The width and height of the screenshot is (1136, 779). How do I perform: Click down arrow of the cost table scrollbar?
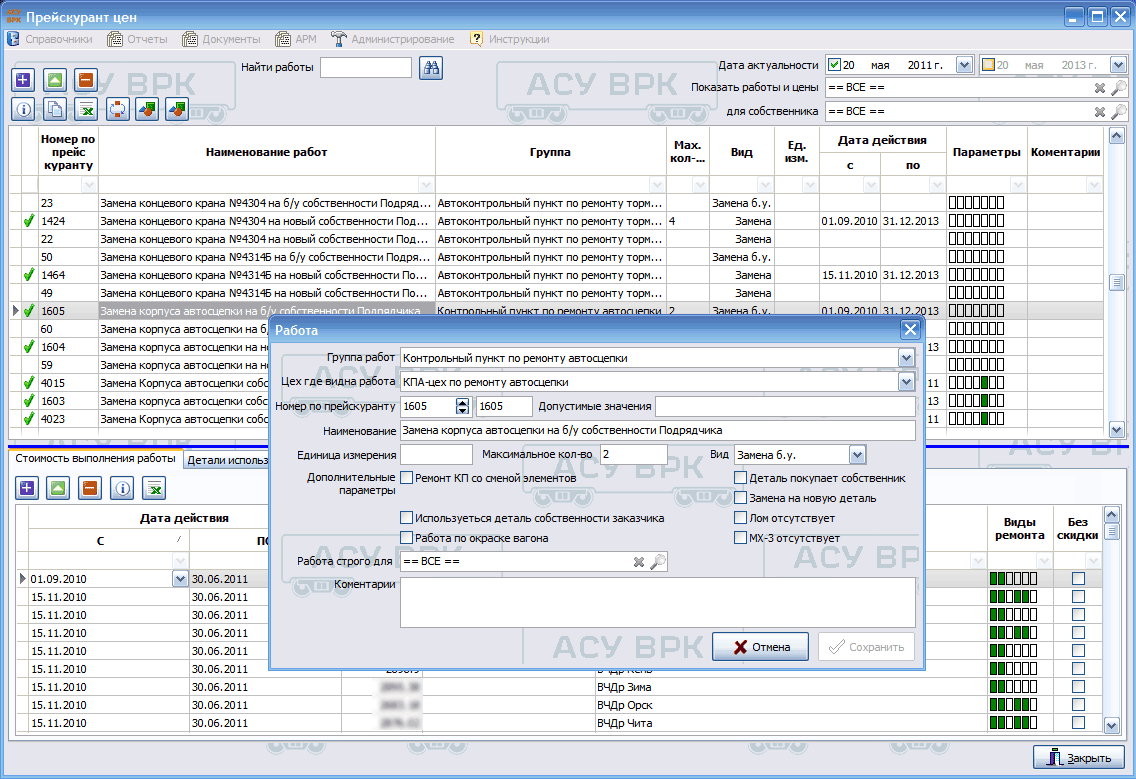1111,725
